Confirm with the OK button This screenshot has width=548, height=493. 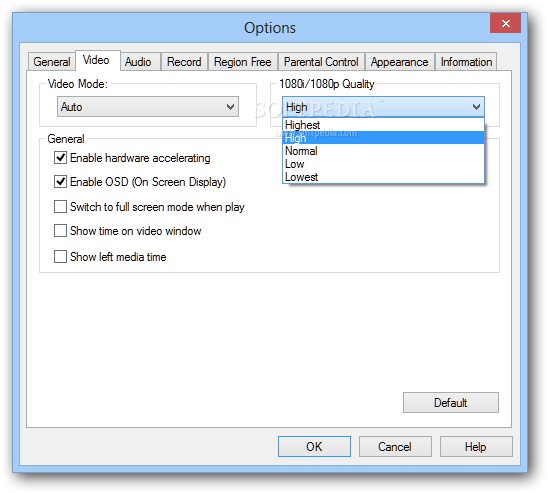314,447
